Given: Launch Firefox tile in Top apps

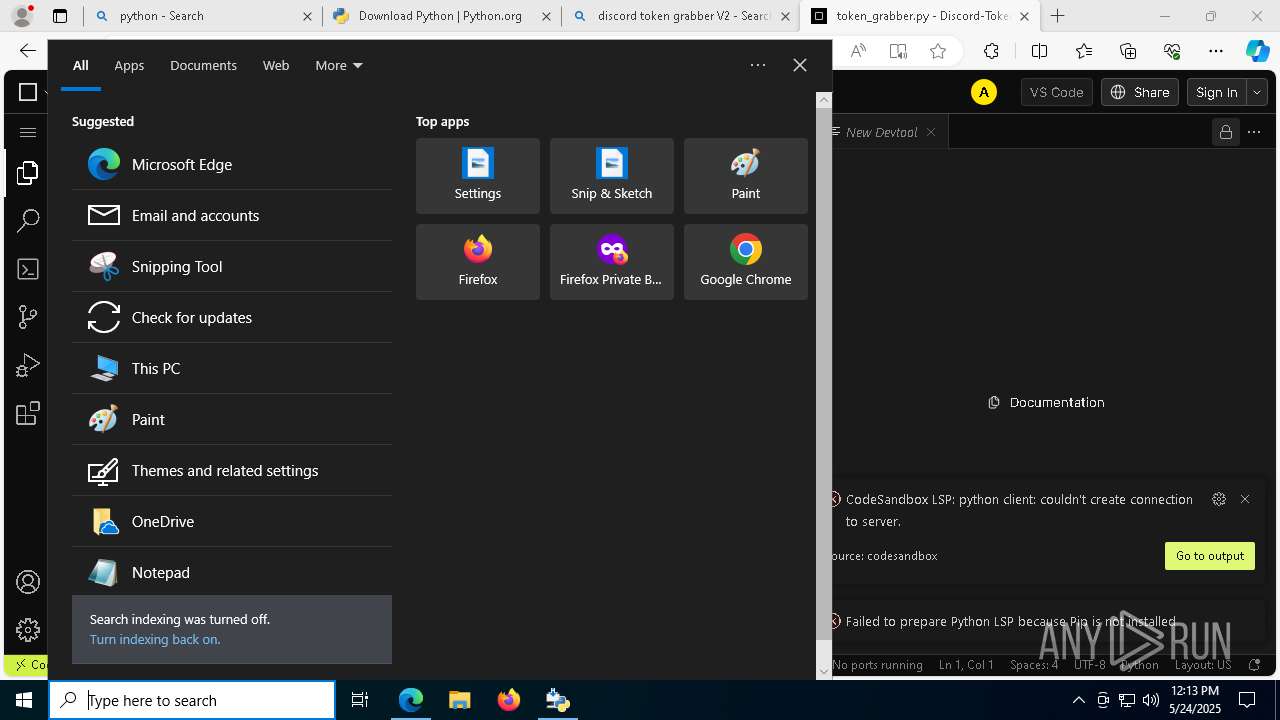Looking at the screenshot, I should 478,262.
